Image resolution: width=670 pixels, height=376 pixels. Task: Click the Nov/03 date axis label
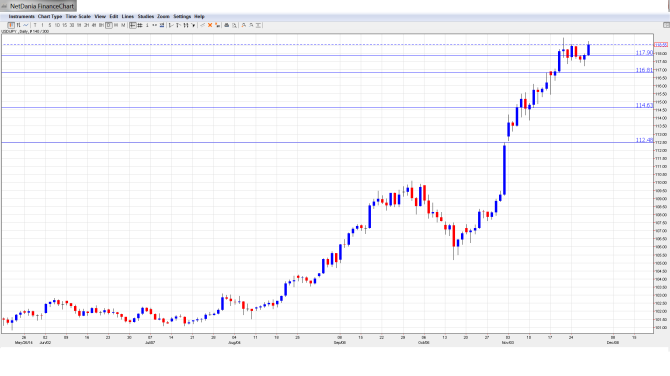(x=508, y=343)
